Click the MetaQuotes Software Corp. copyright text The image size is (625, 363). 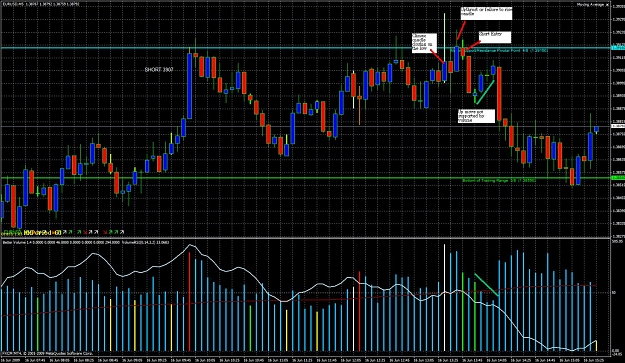[x=48, y=353]
